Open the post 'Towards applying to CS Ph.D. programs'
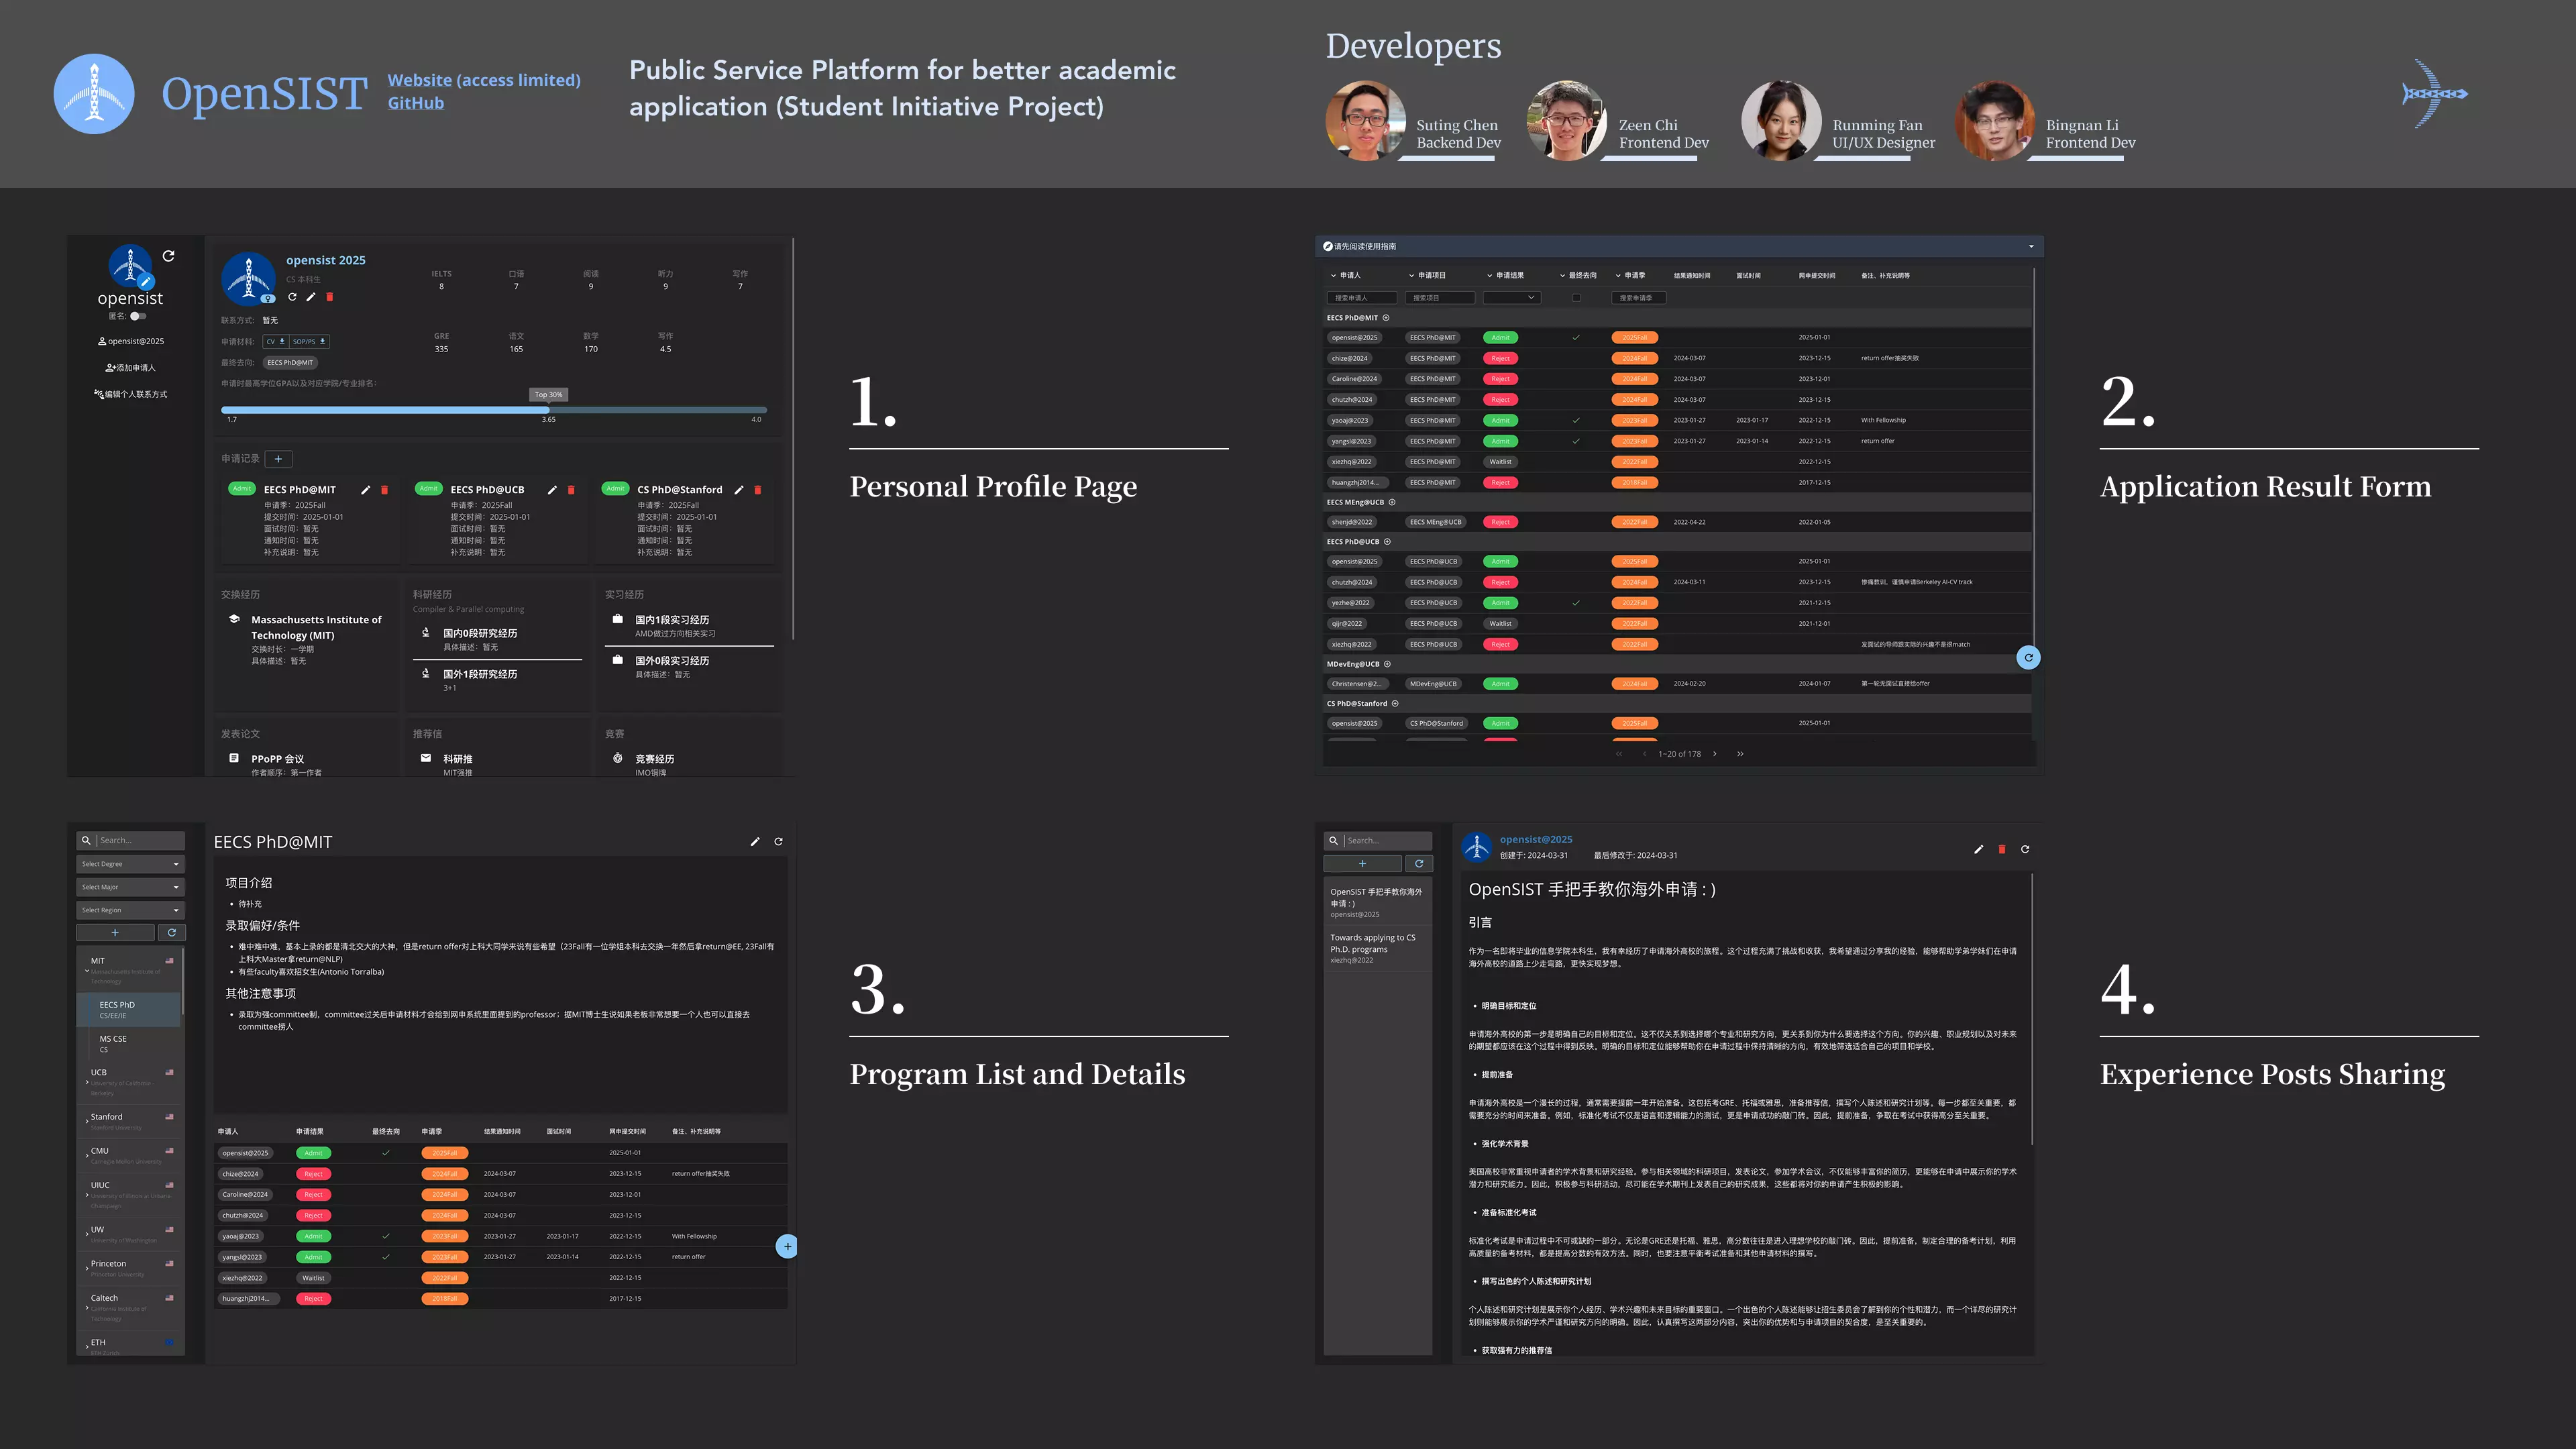 point(1377,948)
